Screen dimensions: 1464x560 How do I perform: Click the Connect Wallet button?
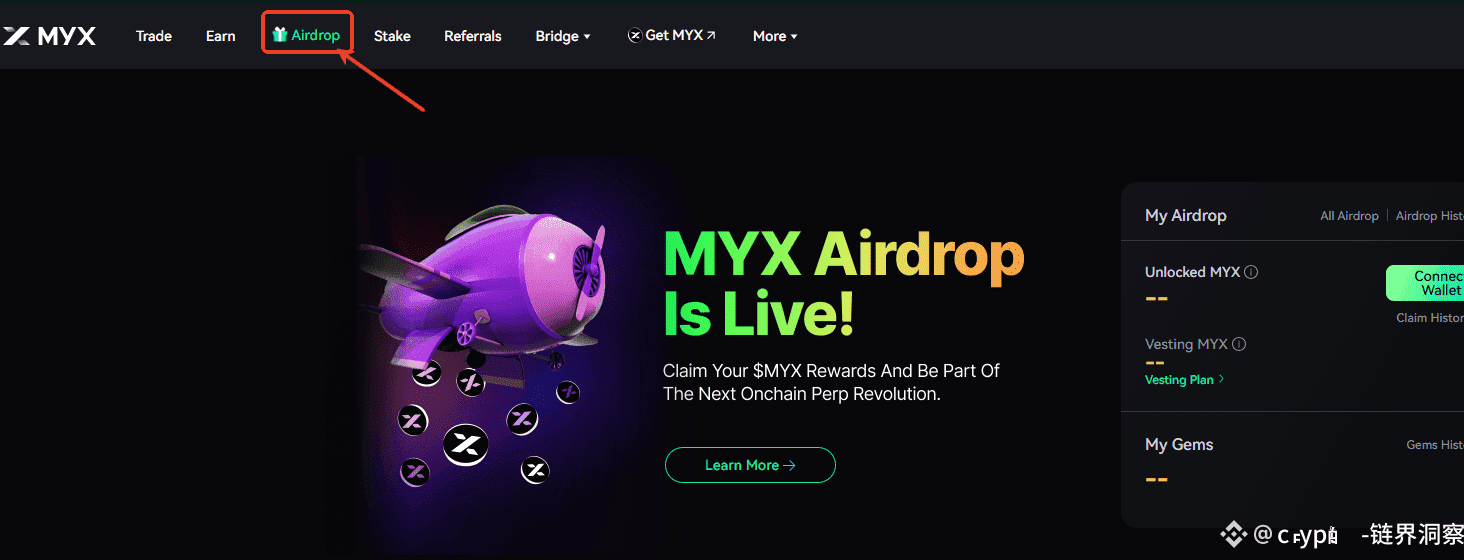tap(1425, 283)
